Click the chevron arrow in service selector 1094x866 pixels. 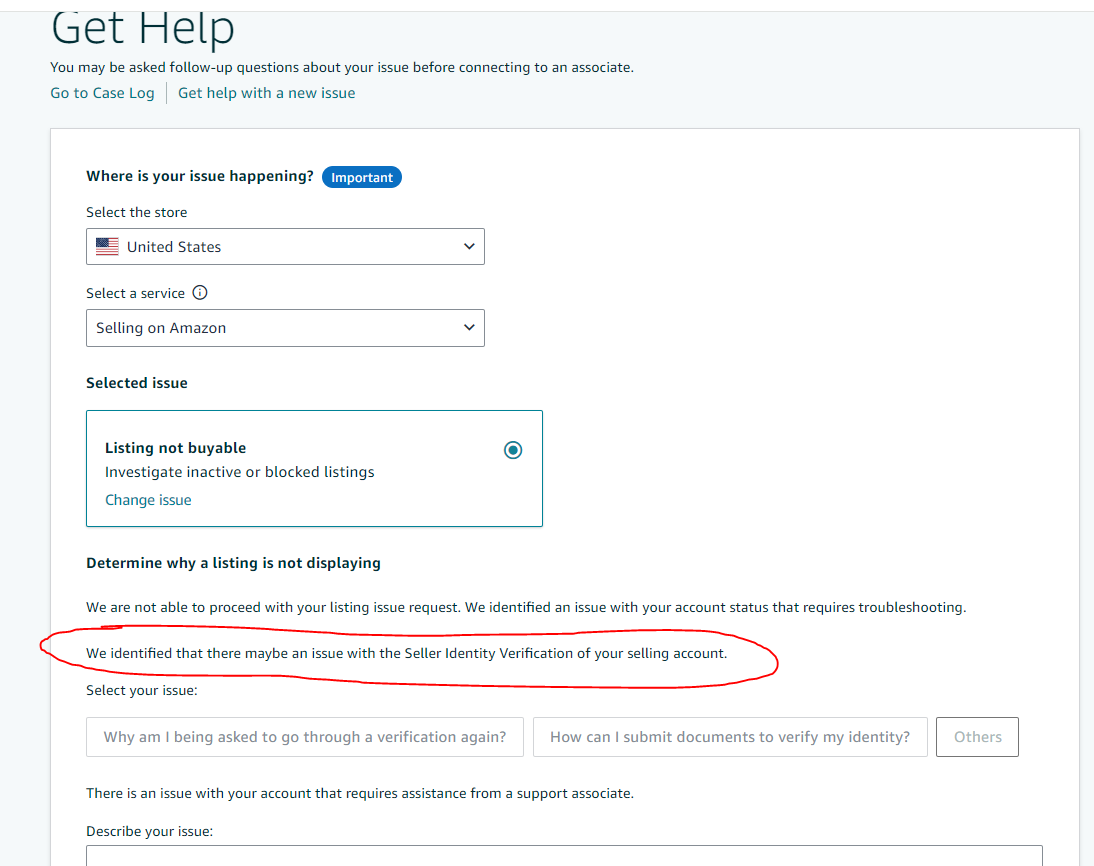469,327
